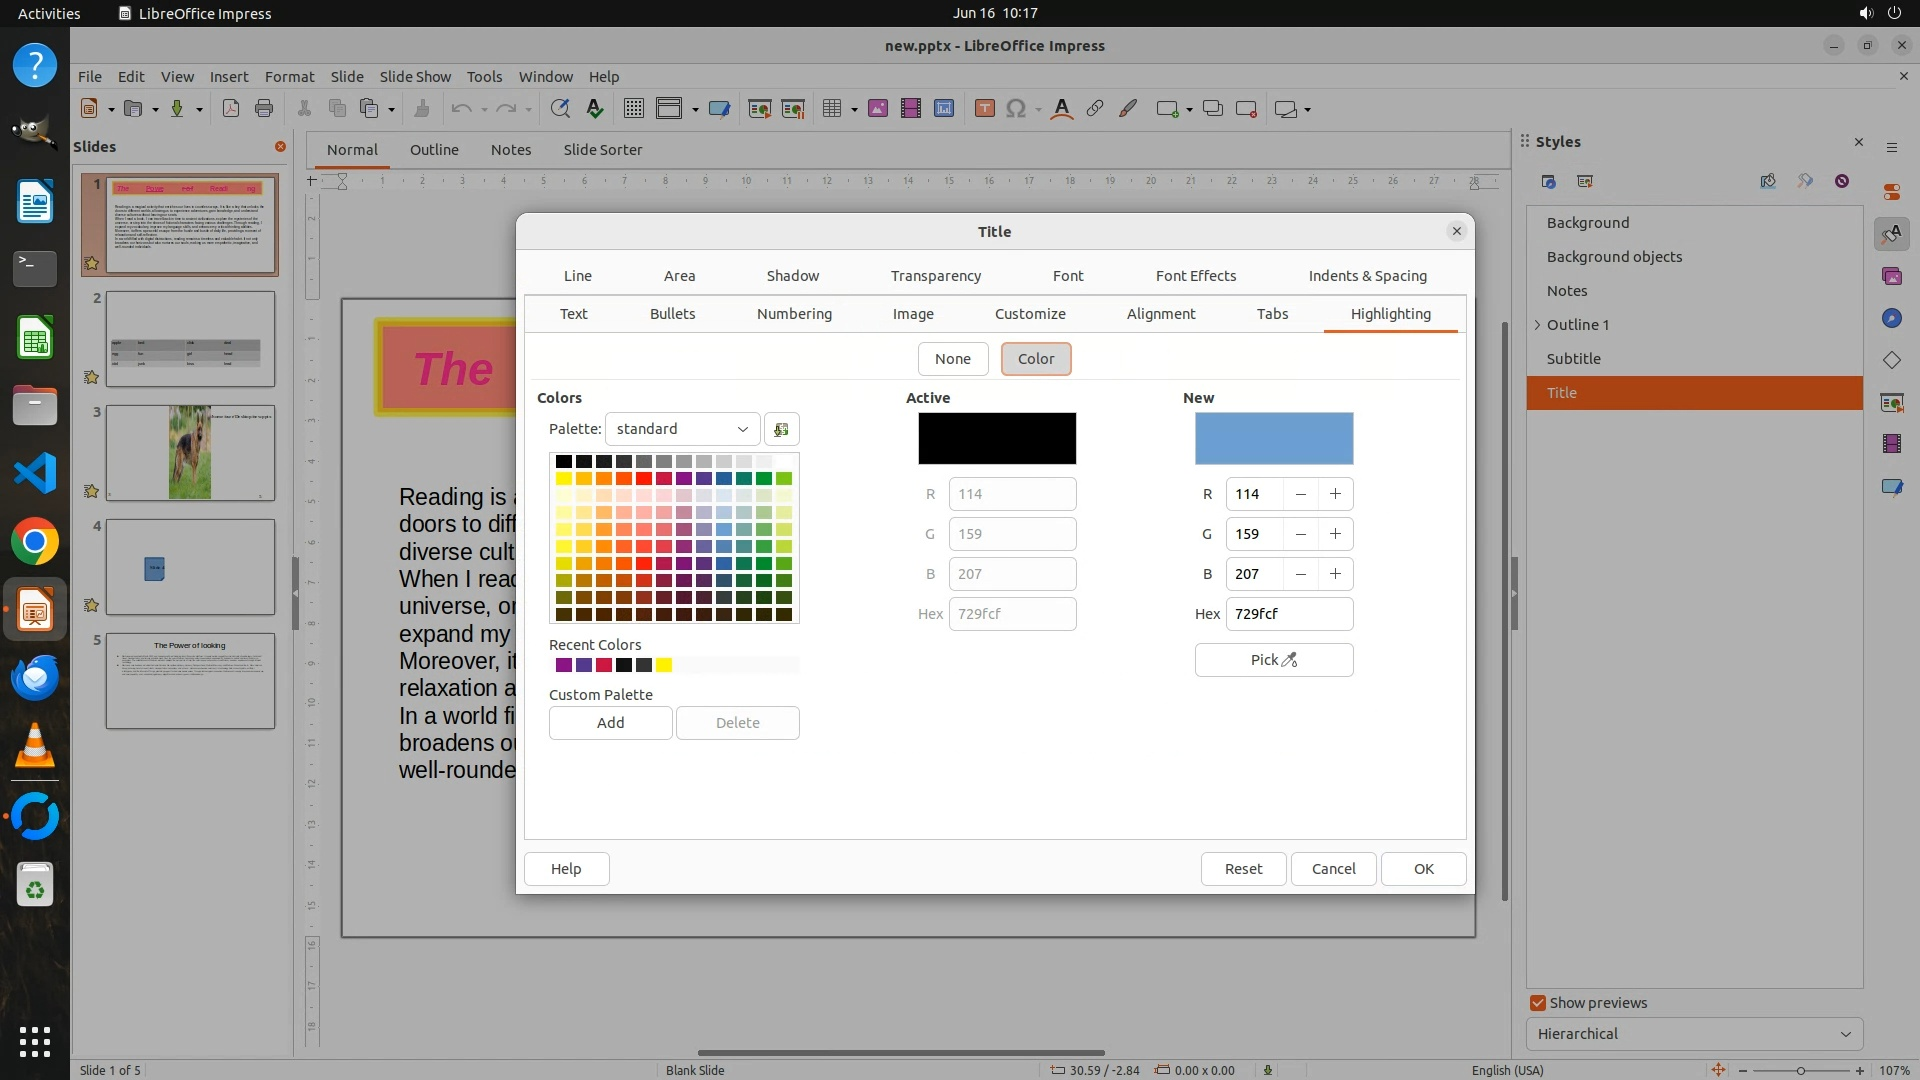Uncheck the Show previews checkbox
Viewport: 1920px width, 1080px height.
(1538, 1003)
